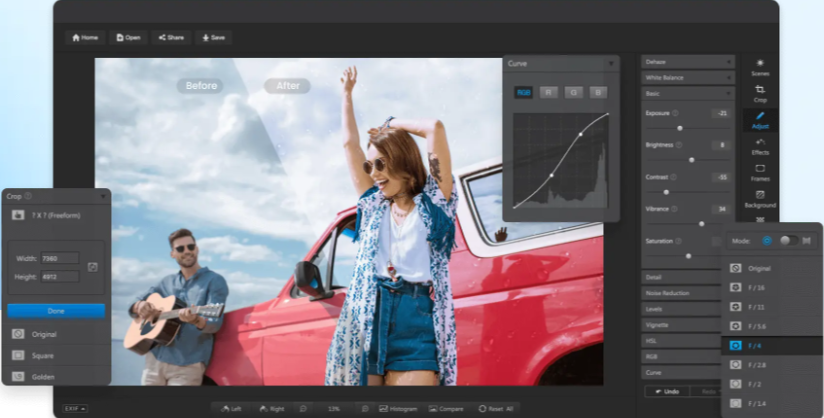Click the Undo button
The image size is (824, 418).
coord(666,391)
